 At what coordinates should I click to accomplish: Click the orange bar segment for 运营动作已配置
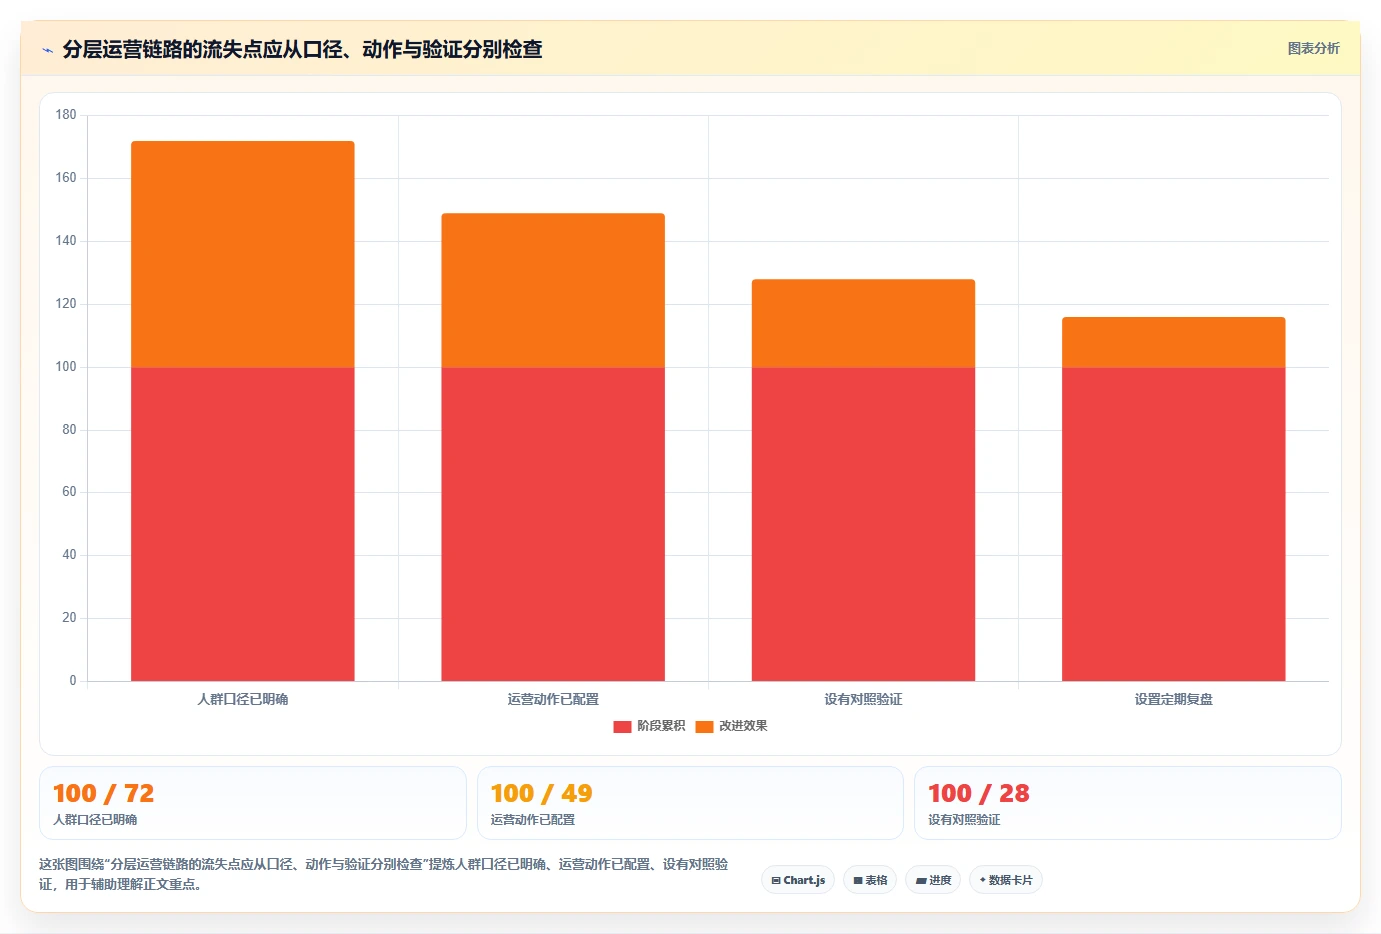tap(553, 290)
